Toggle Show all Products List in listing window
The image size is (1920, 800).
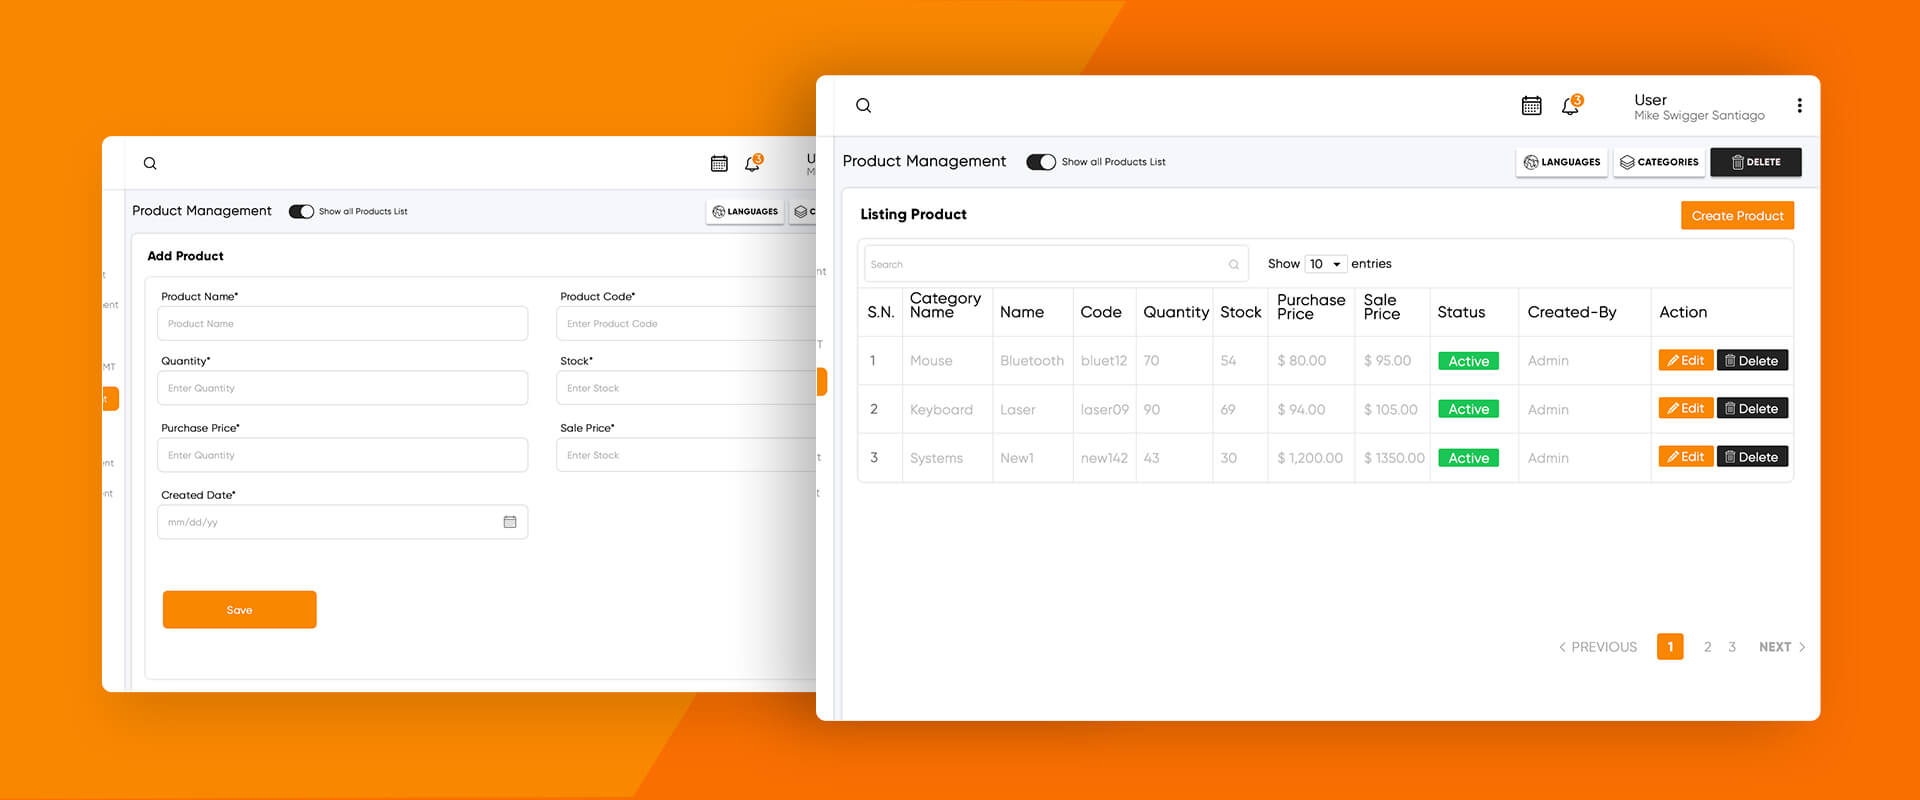(1041, 162)
